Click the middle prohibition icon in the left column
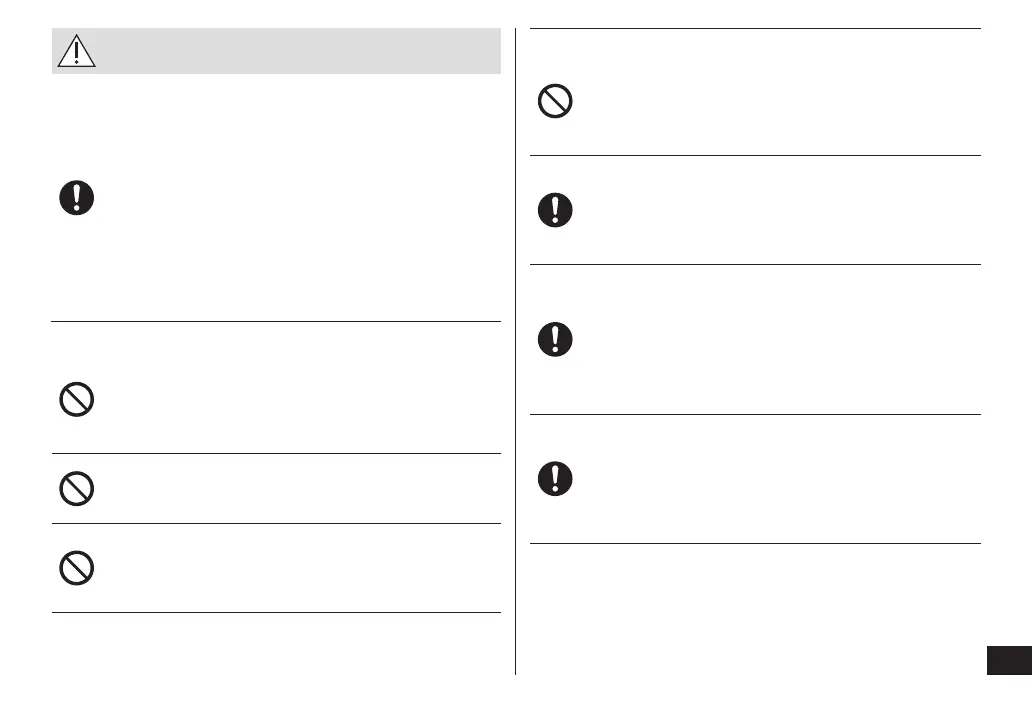The image size is (1032, 726). coord(77,488)
